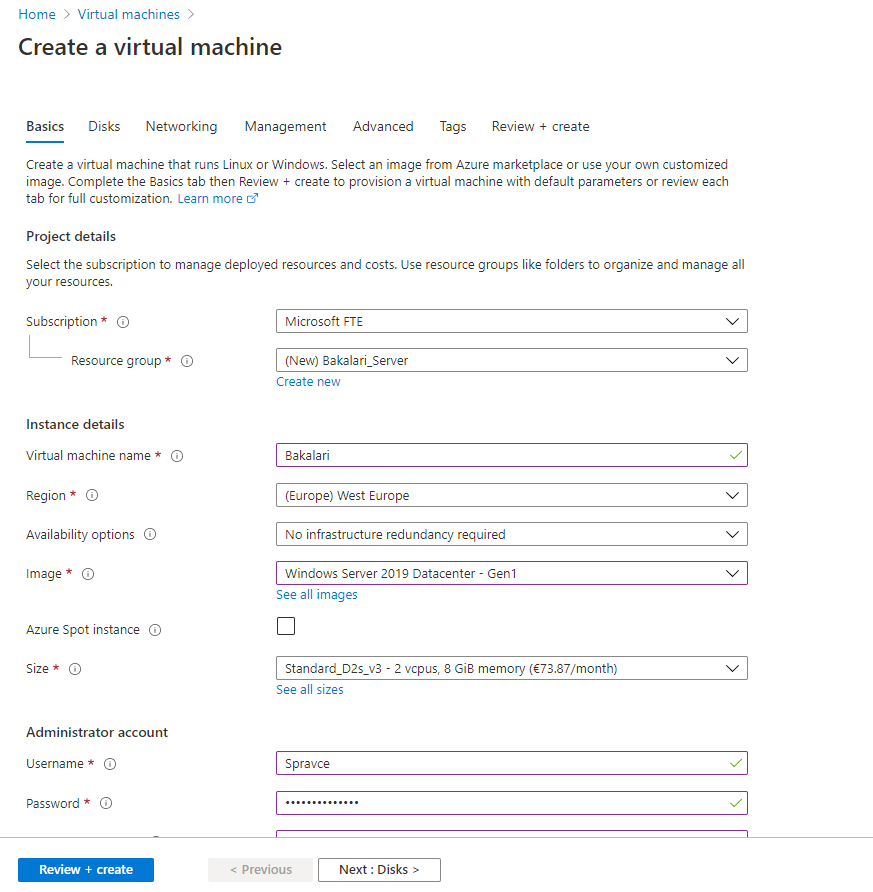Switch to the Networking tab
Image resolution: width=873 pixels, height=892 pixels.
tap(181, 126)
